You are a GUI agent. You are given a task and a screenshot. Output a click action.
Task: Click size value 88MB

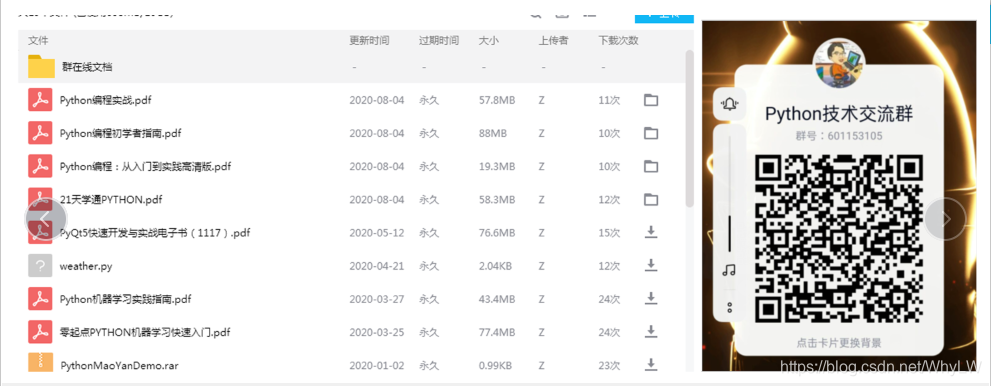click(493, 133)
